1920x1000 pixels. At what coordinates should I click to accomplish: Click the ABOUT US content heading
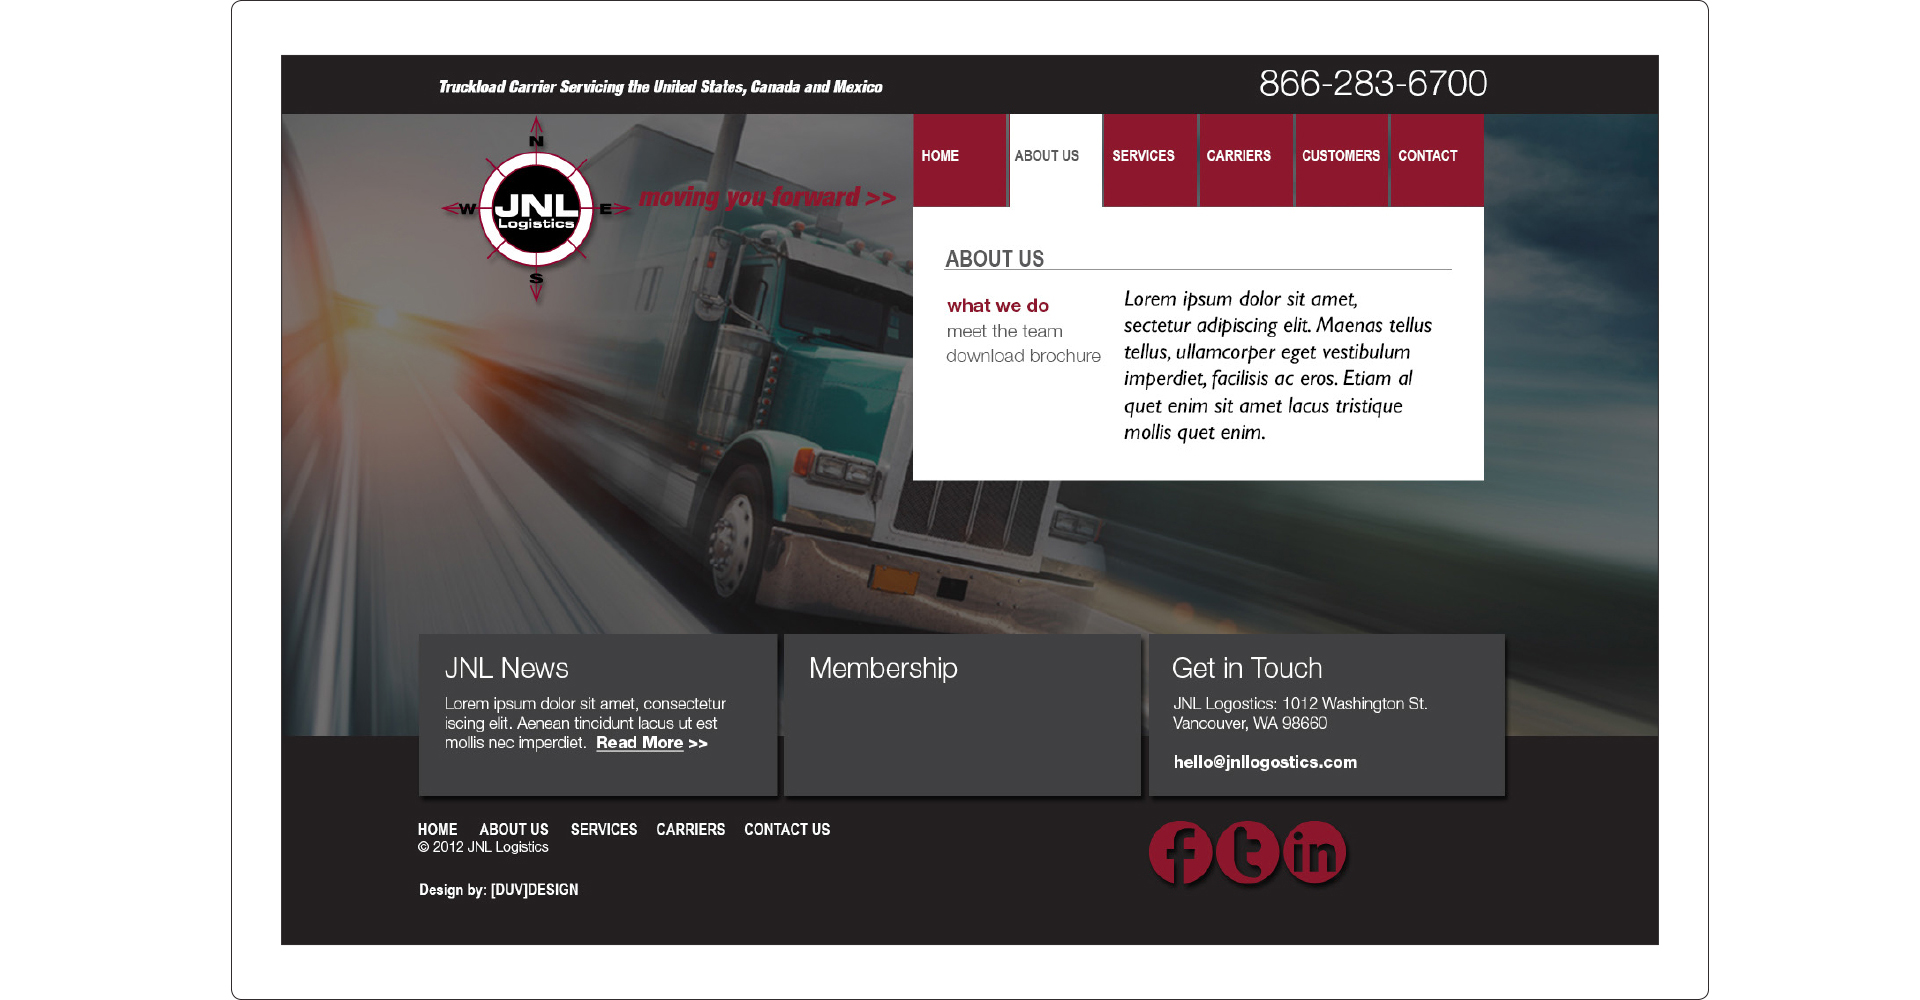[x=994, y=259]
